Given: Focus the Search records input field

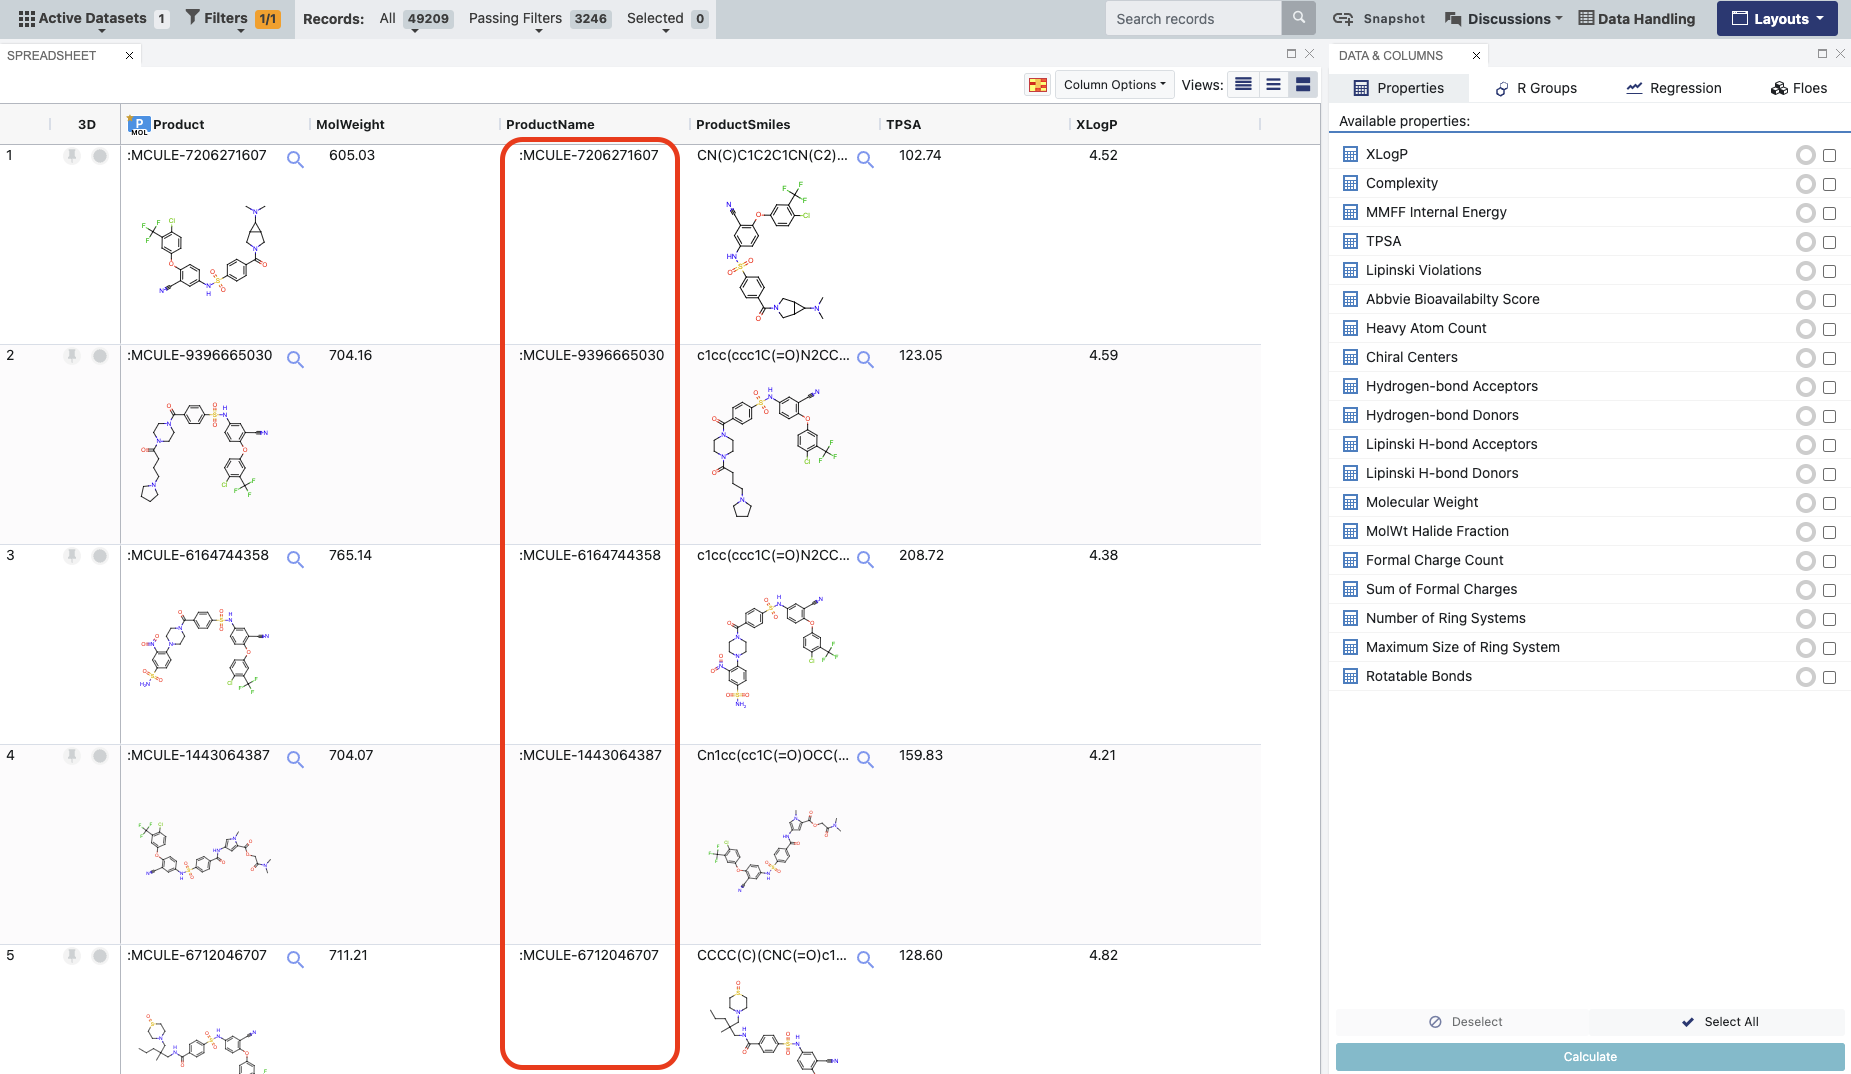Looking at the screenshot, I should click(1192, 19).
